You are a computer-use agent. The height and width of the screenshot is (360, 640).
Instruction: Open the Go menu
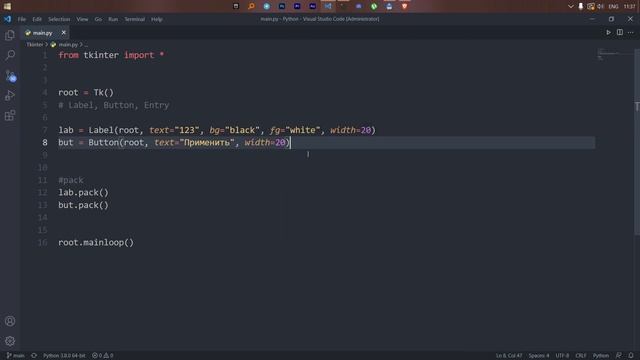[98, 19]
